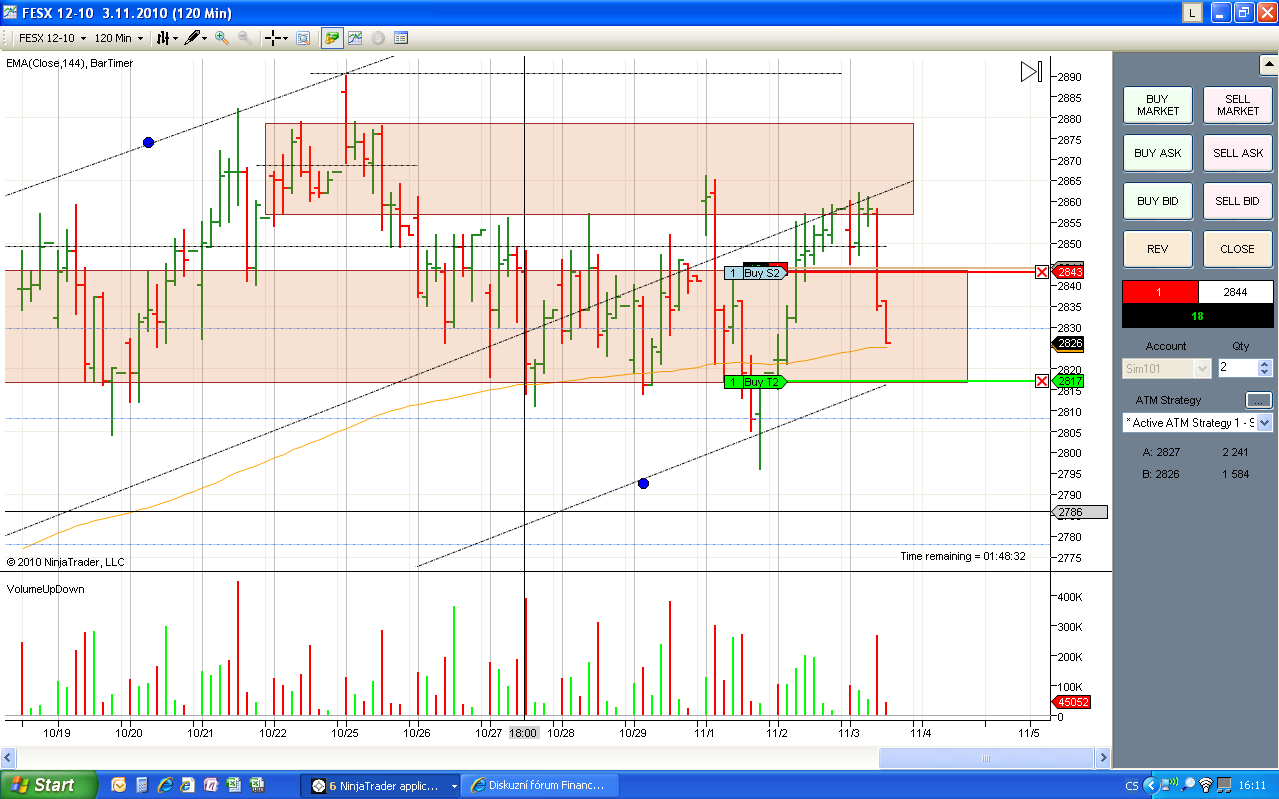Click the zoom frame toolbar icon
The height and width of the screenshot is (799, 1279).
[x=302, y=38]
